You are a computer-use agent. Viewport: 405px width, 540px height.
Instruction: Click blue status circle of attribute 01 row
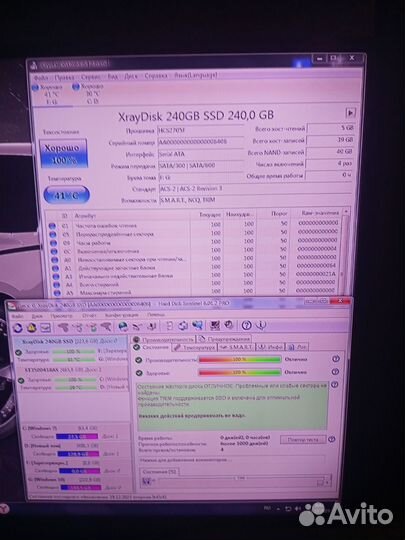[52, 226]
